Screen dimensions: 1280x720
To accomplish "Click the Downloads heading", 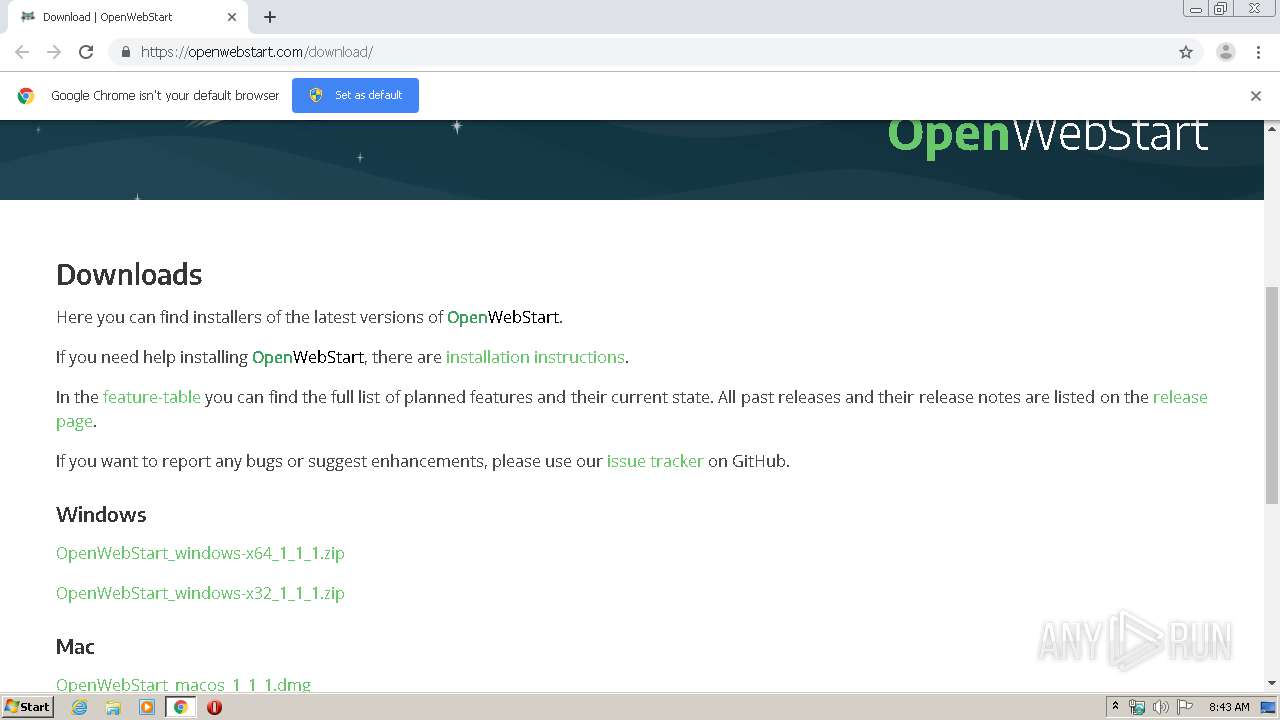I will point(129,274).
